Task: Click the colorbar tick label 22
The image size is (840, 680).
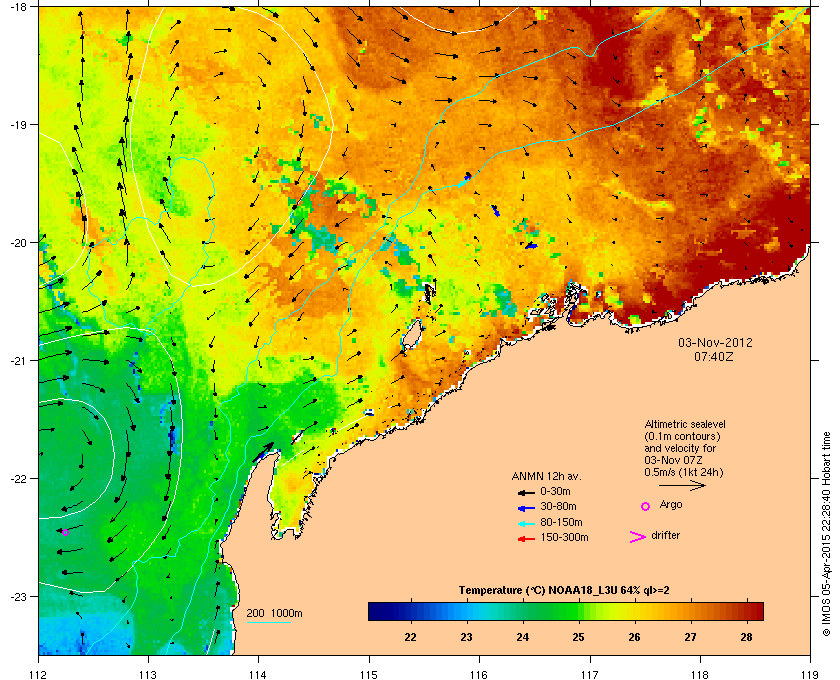Action: point(410,637)
